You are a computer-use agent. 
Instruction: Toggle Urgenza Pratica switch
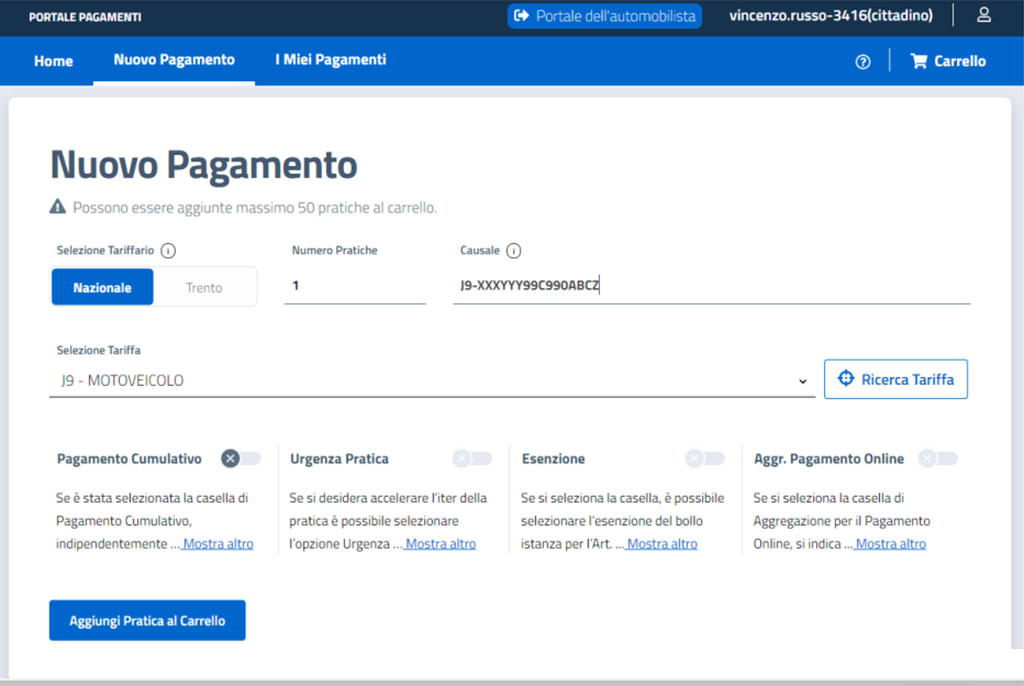pyautogui.click(x=472, y=459)
